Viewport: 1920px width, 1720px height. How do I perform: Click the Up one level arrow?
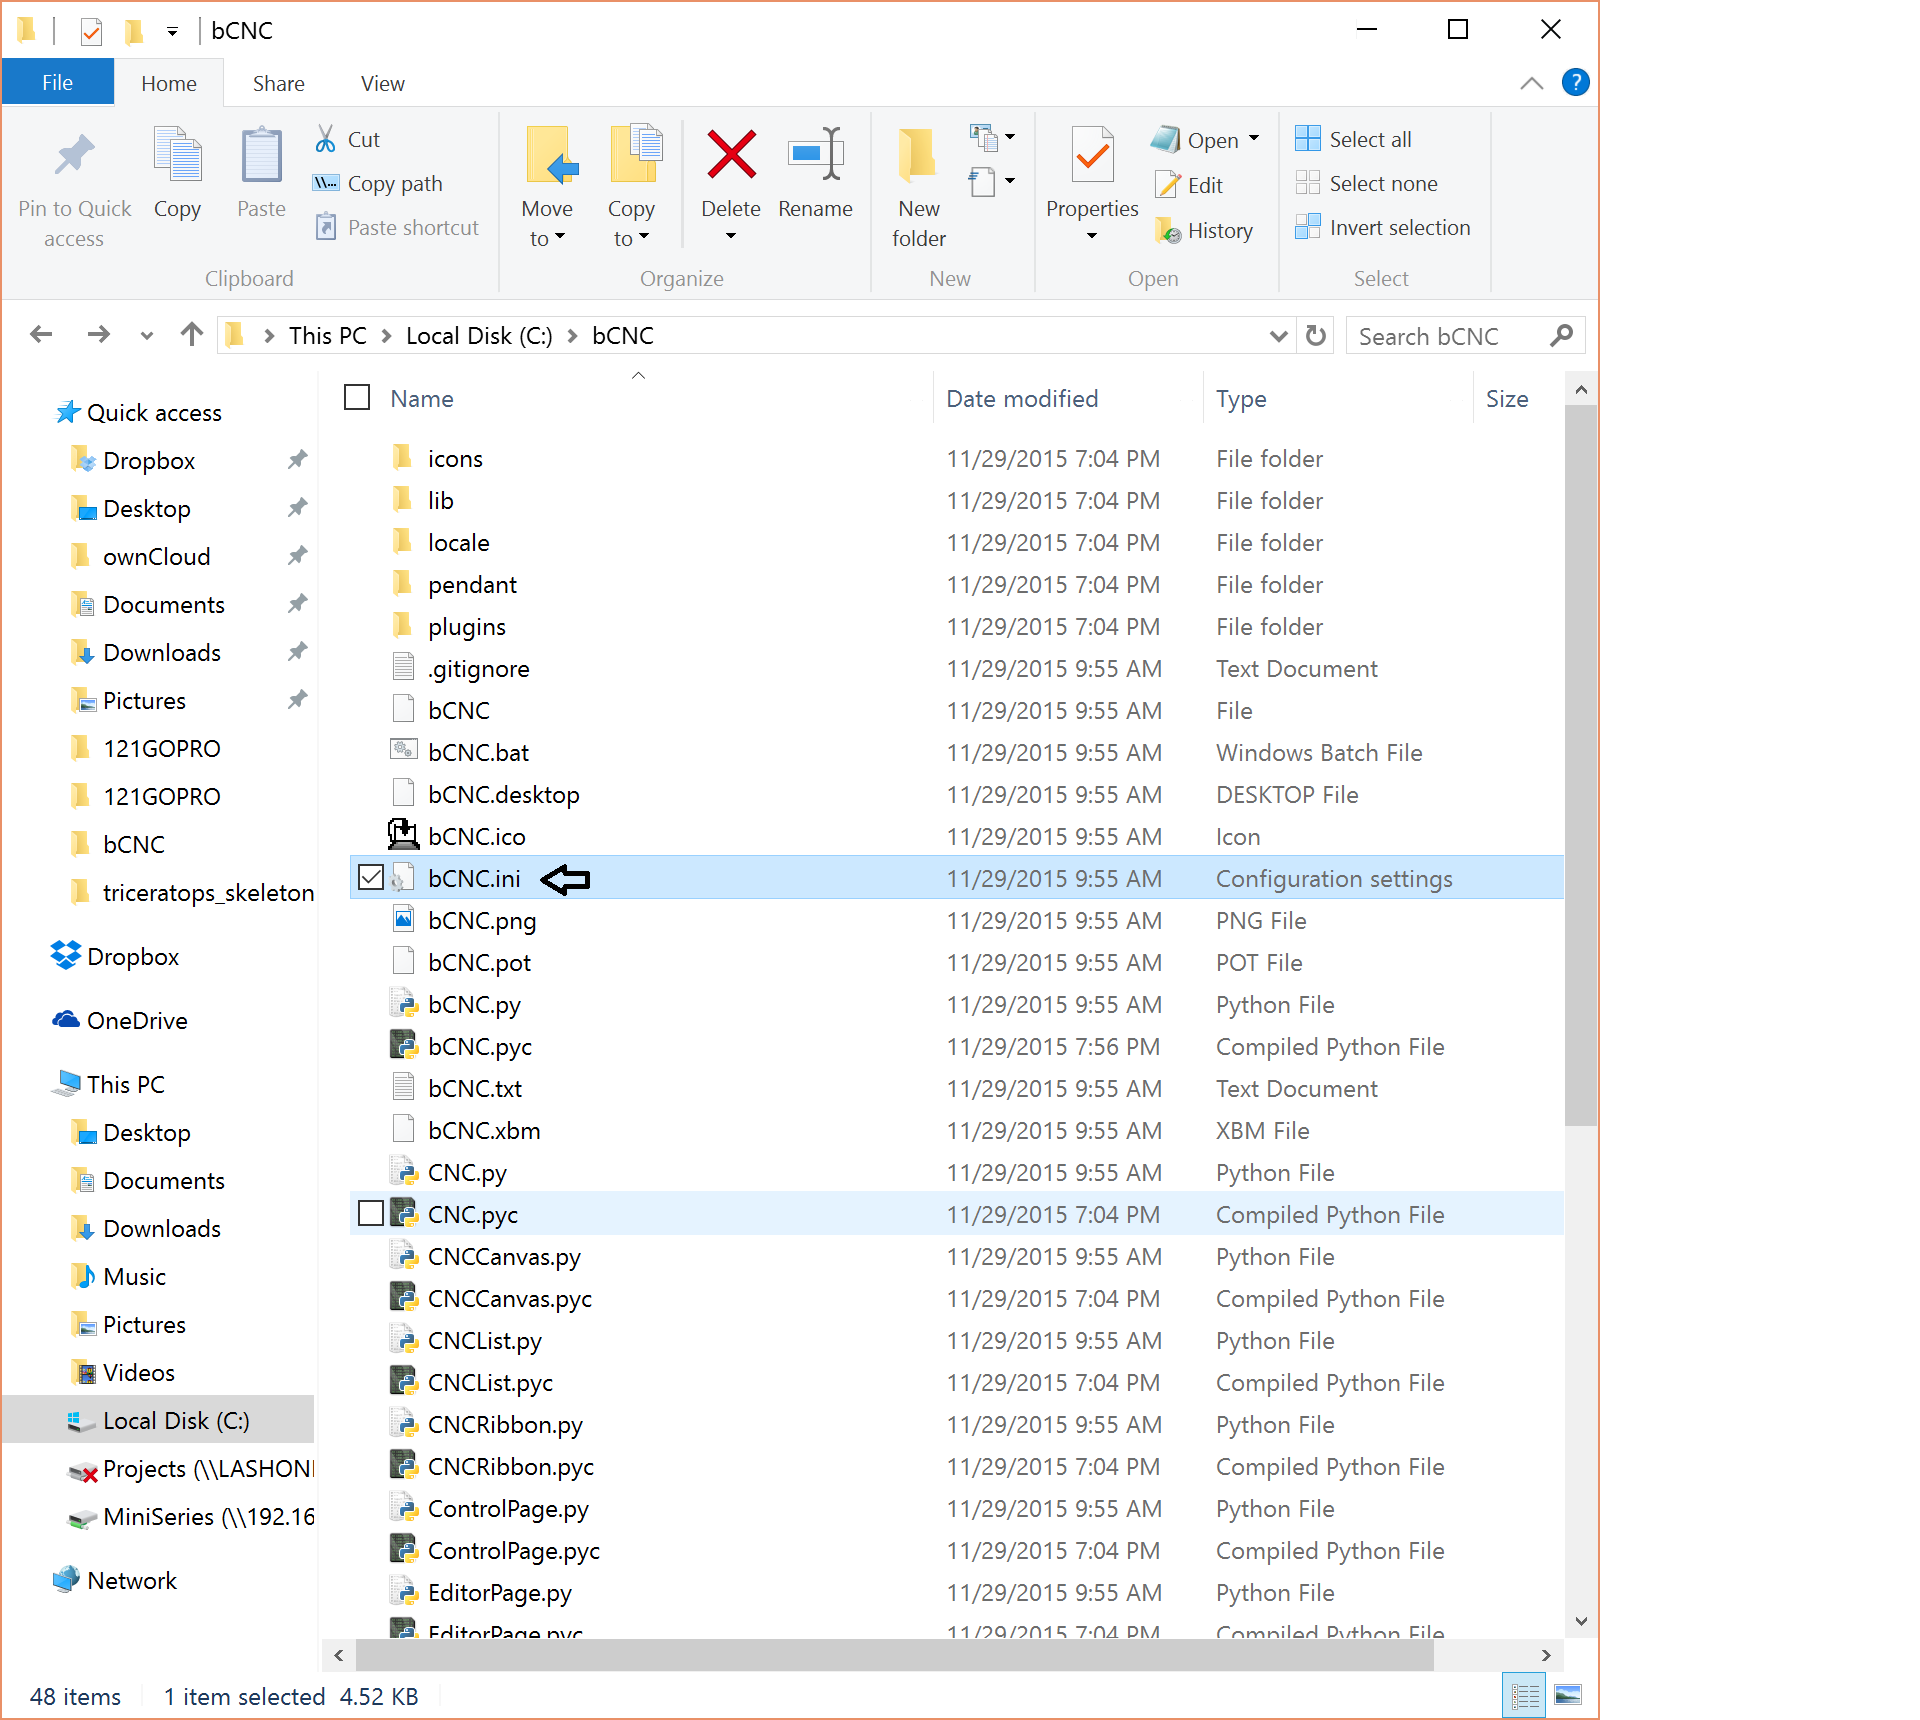[192, 335]
